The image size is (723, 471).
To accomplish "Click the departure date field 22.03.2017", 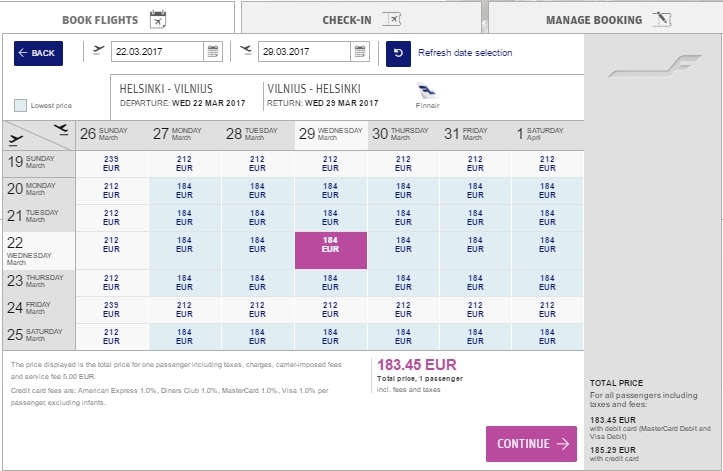I will 157,52.
